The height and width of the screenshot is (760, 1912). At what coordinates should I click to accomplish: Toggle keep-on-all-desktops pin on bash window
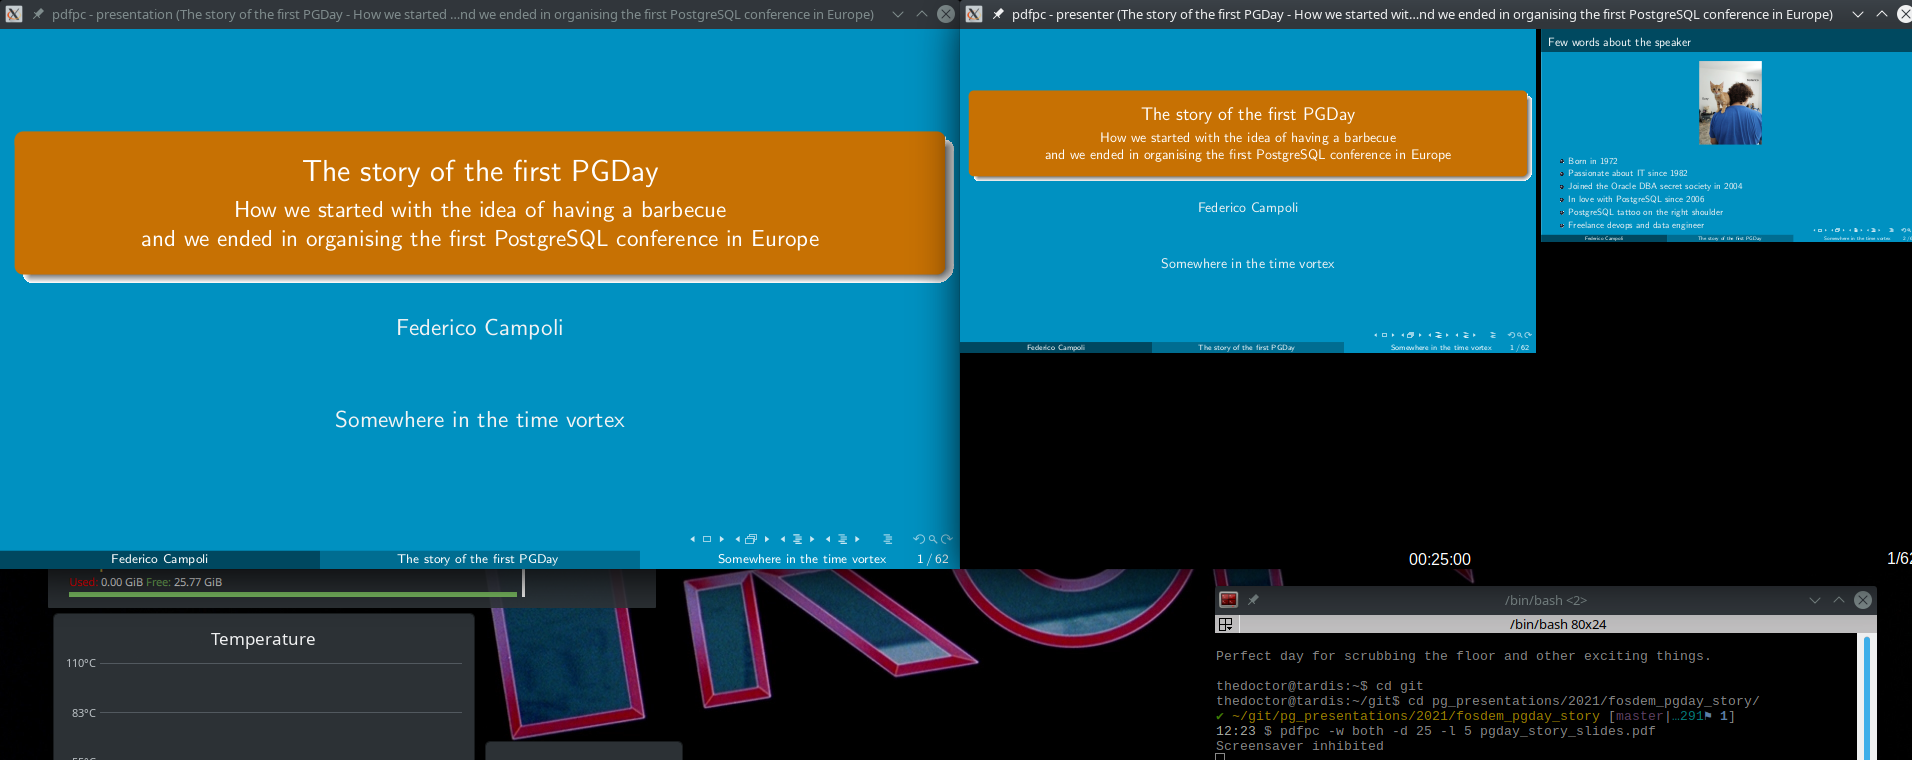click(1253, 600)
